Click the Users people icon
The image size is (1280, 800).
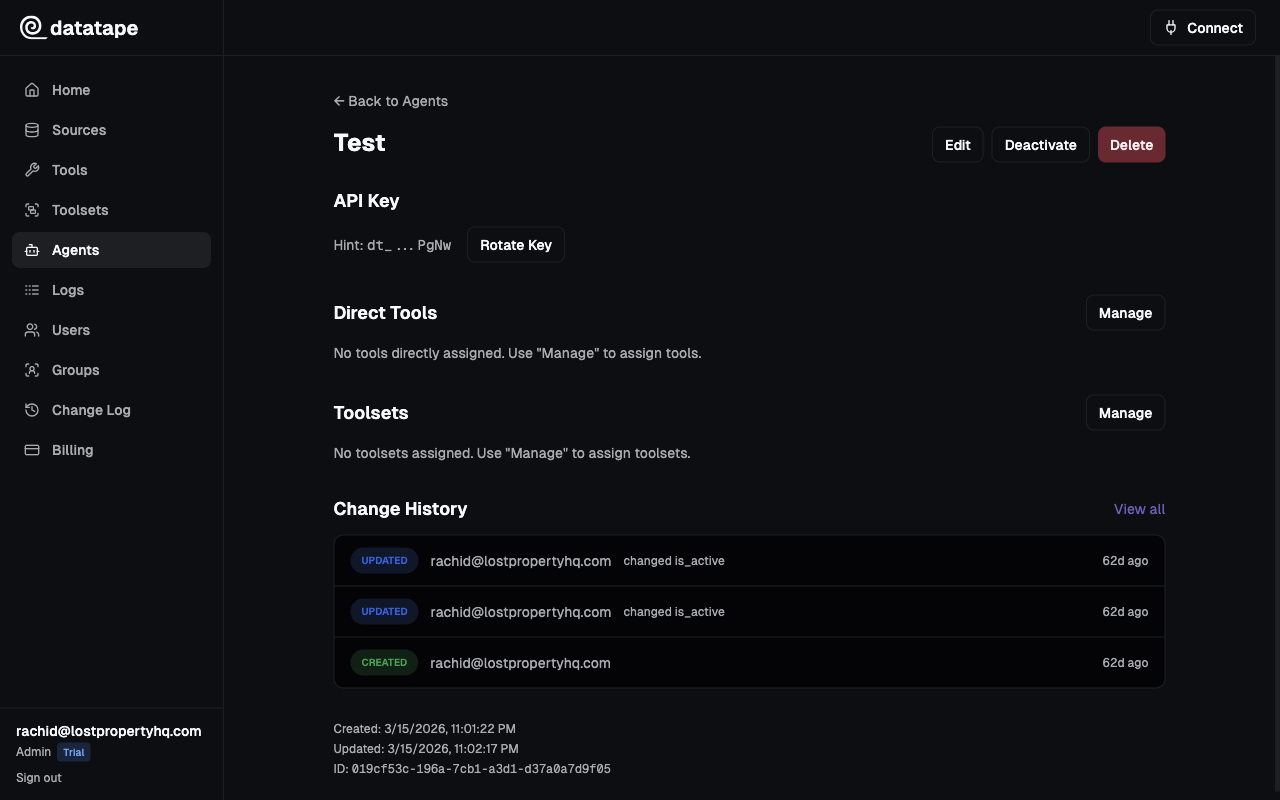click(x=32, y=330)
